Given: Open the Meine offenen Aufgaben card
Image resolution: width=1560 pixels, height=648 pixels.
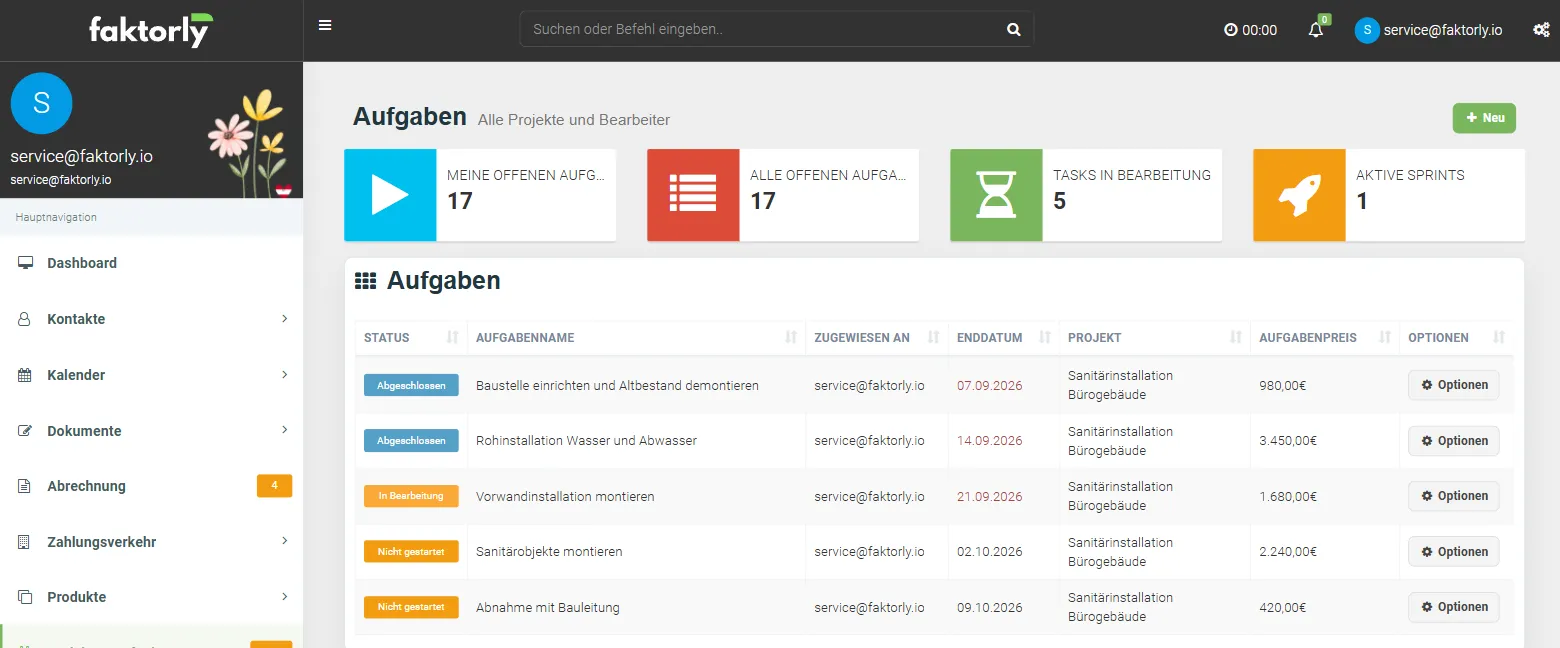Looking at the screenshot, I should click(x=480, y=195).
